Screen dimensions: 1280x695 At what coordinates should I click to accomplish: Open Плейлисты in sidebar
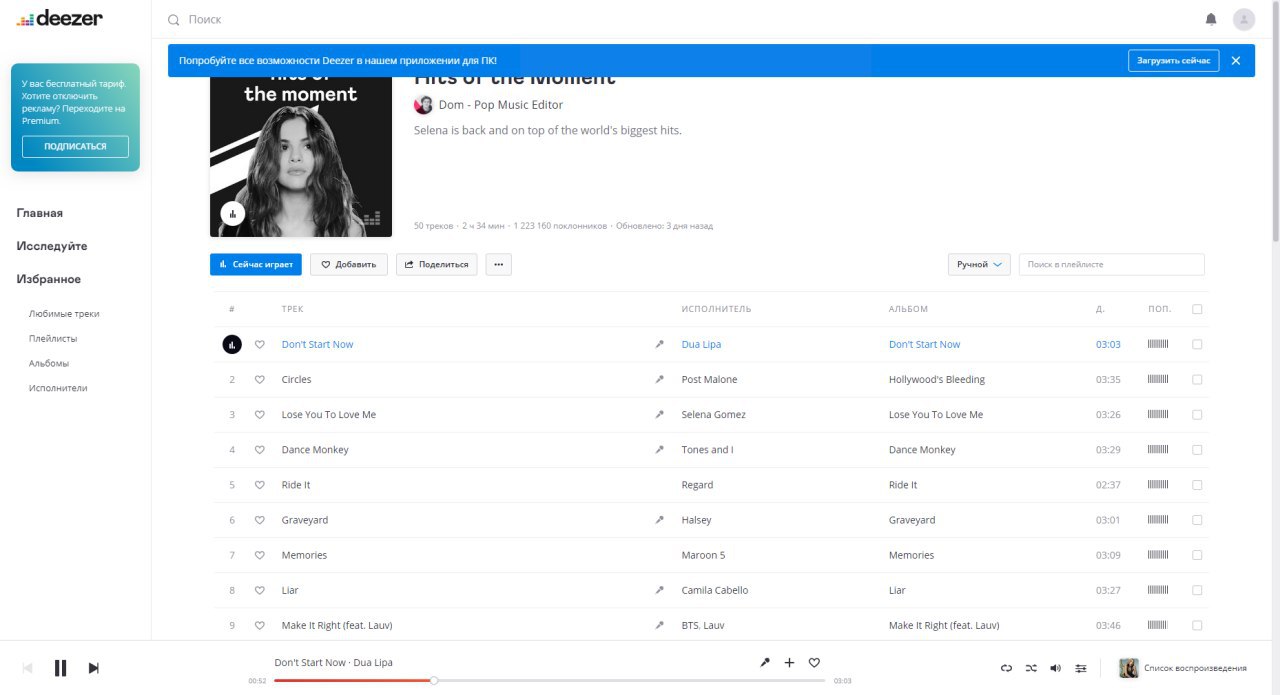[53, 339]
